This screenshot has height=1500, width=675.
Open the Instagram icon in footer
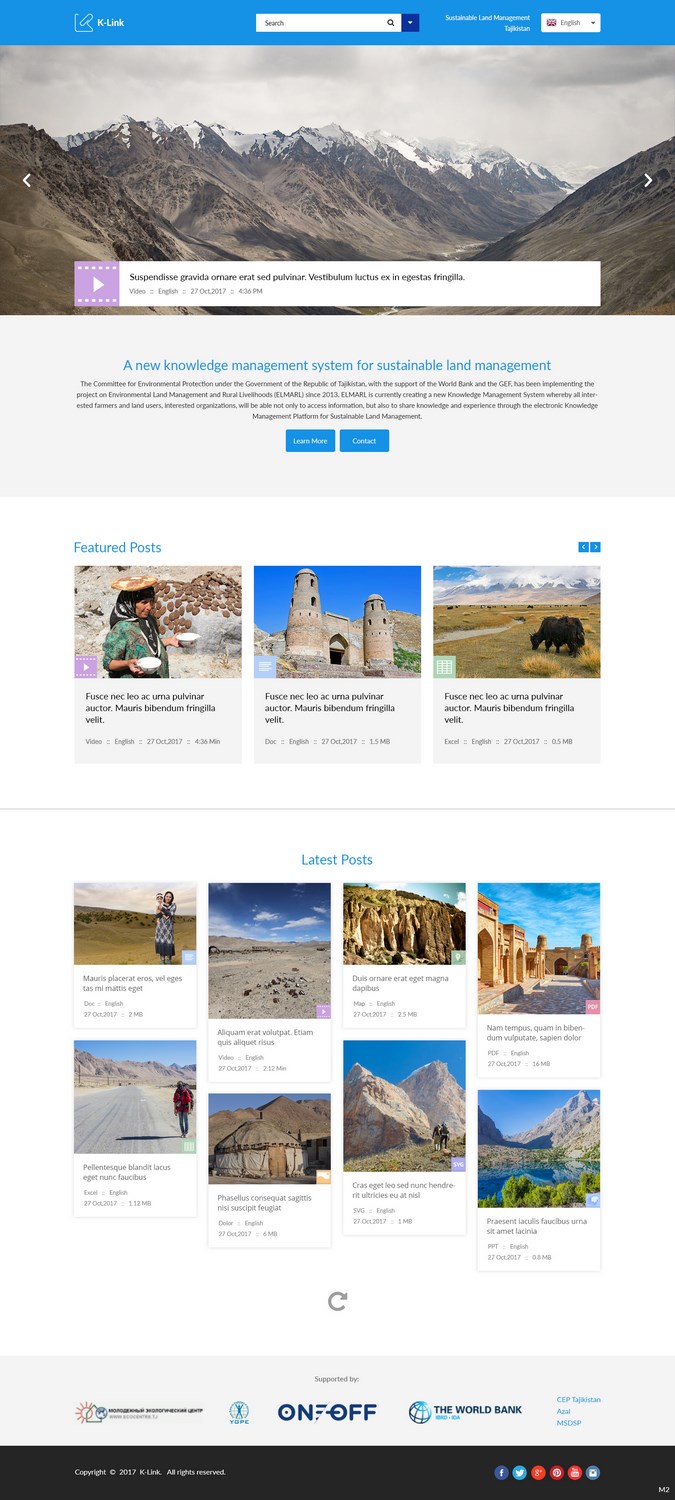coord(593,1472)
